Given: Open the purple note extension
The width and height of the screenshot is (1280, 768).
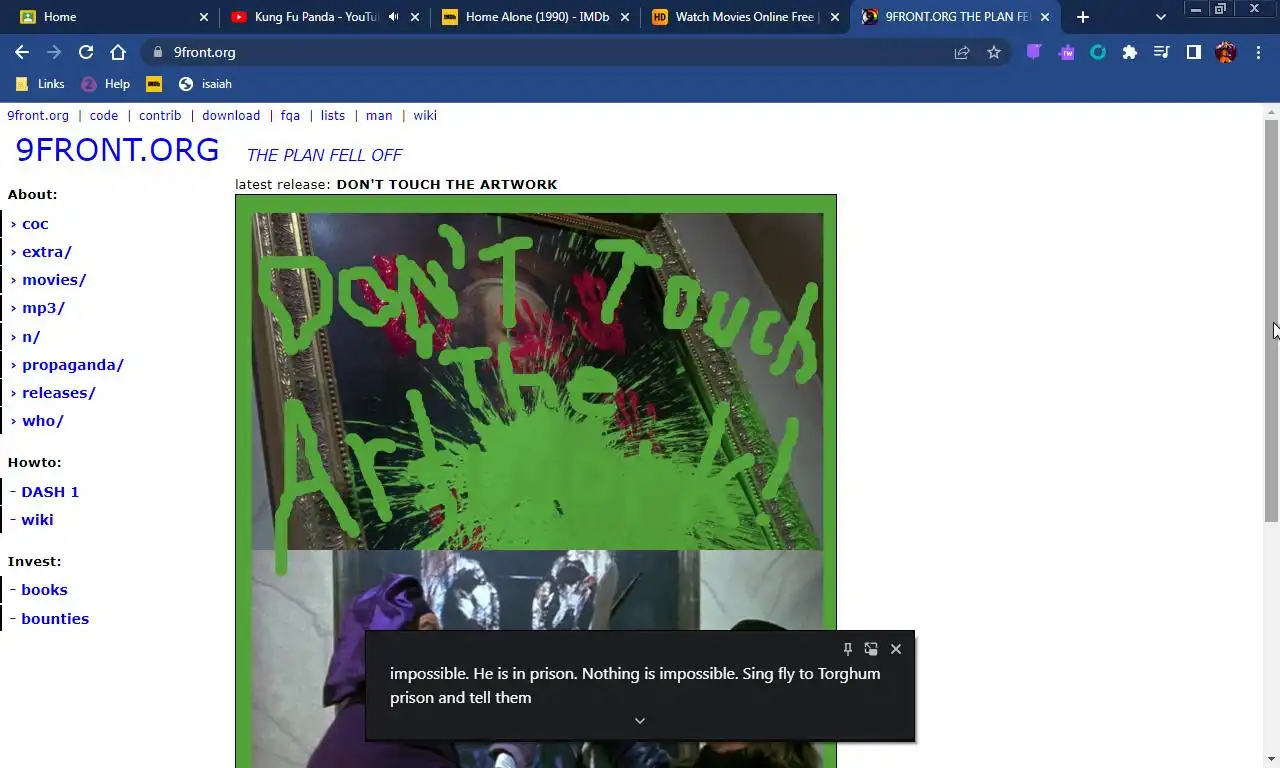Looking at the screenshot, I should pos(1034,52).
